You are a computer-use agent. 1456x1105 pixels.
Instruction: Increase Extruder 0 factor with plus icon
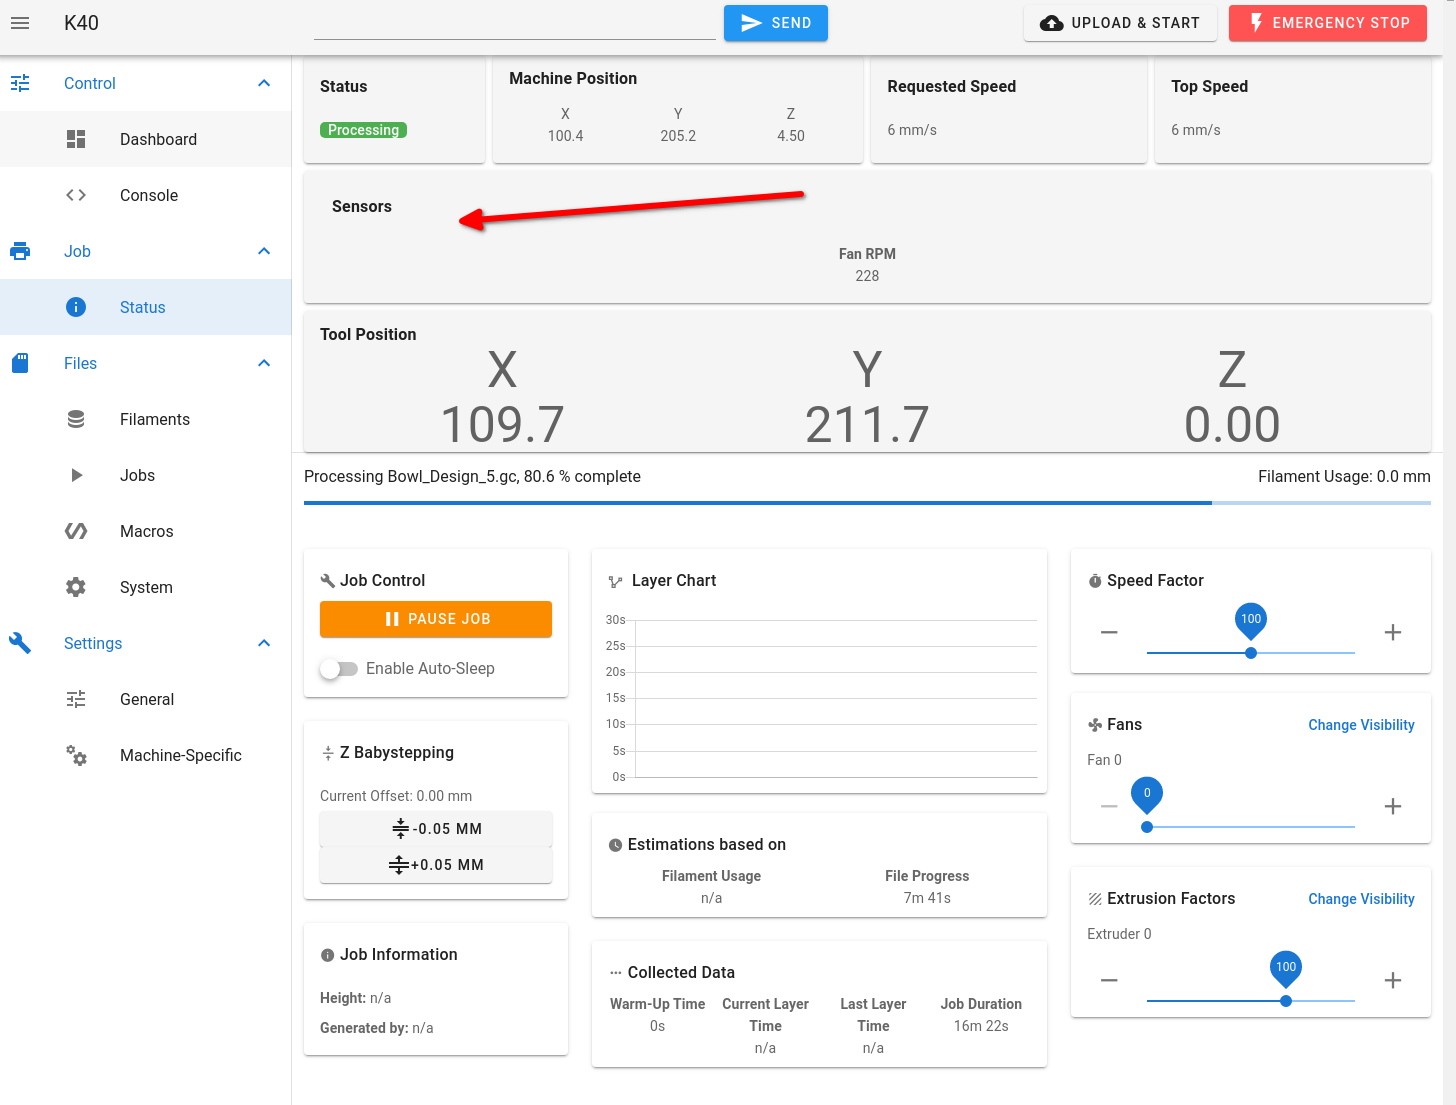[x=1393, y=980]
